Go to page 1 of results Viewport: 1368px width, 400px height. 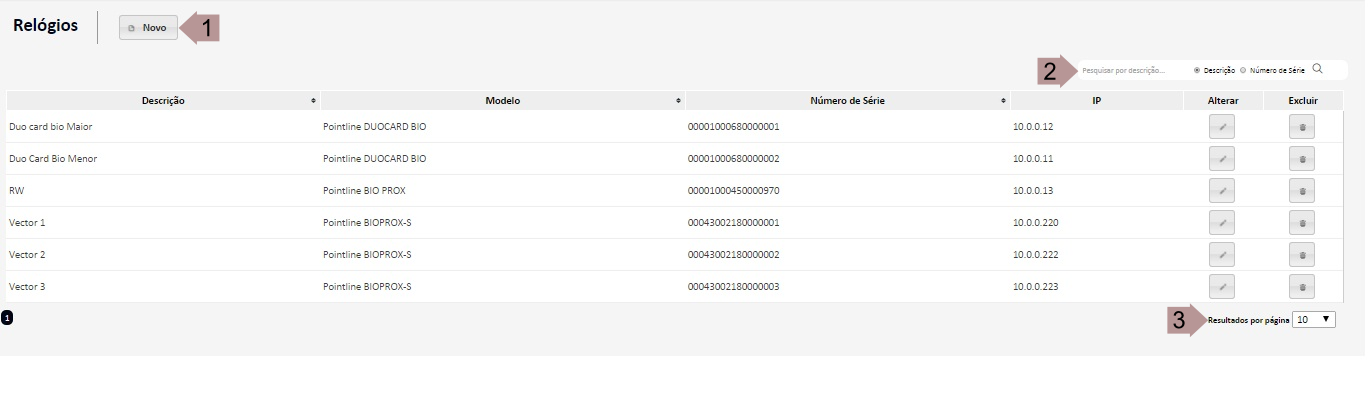(x=7, y=318)
